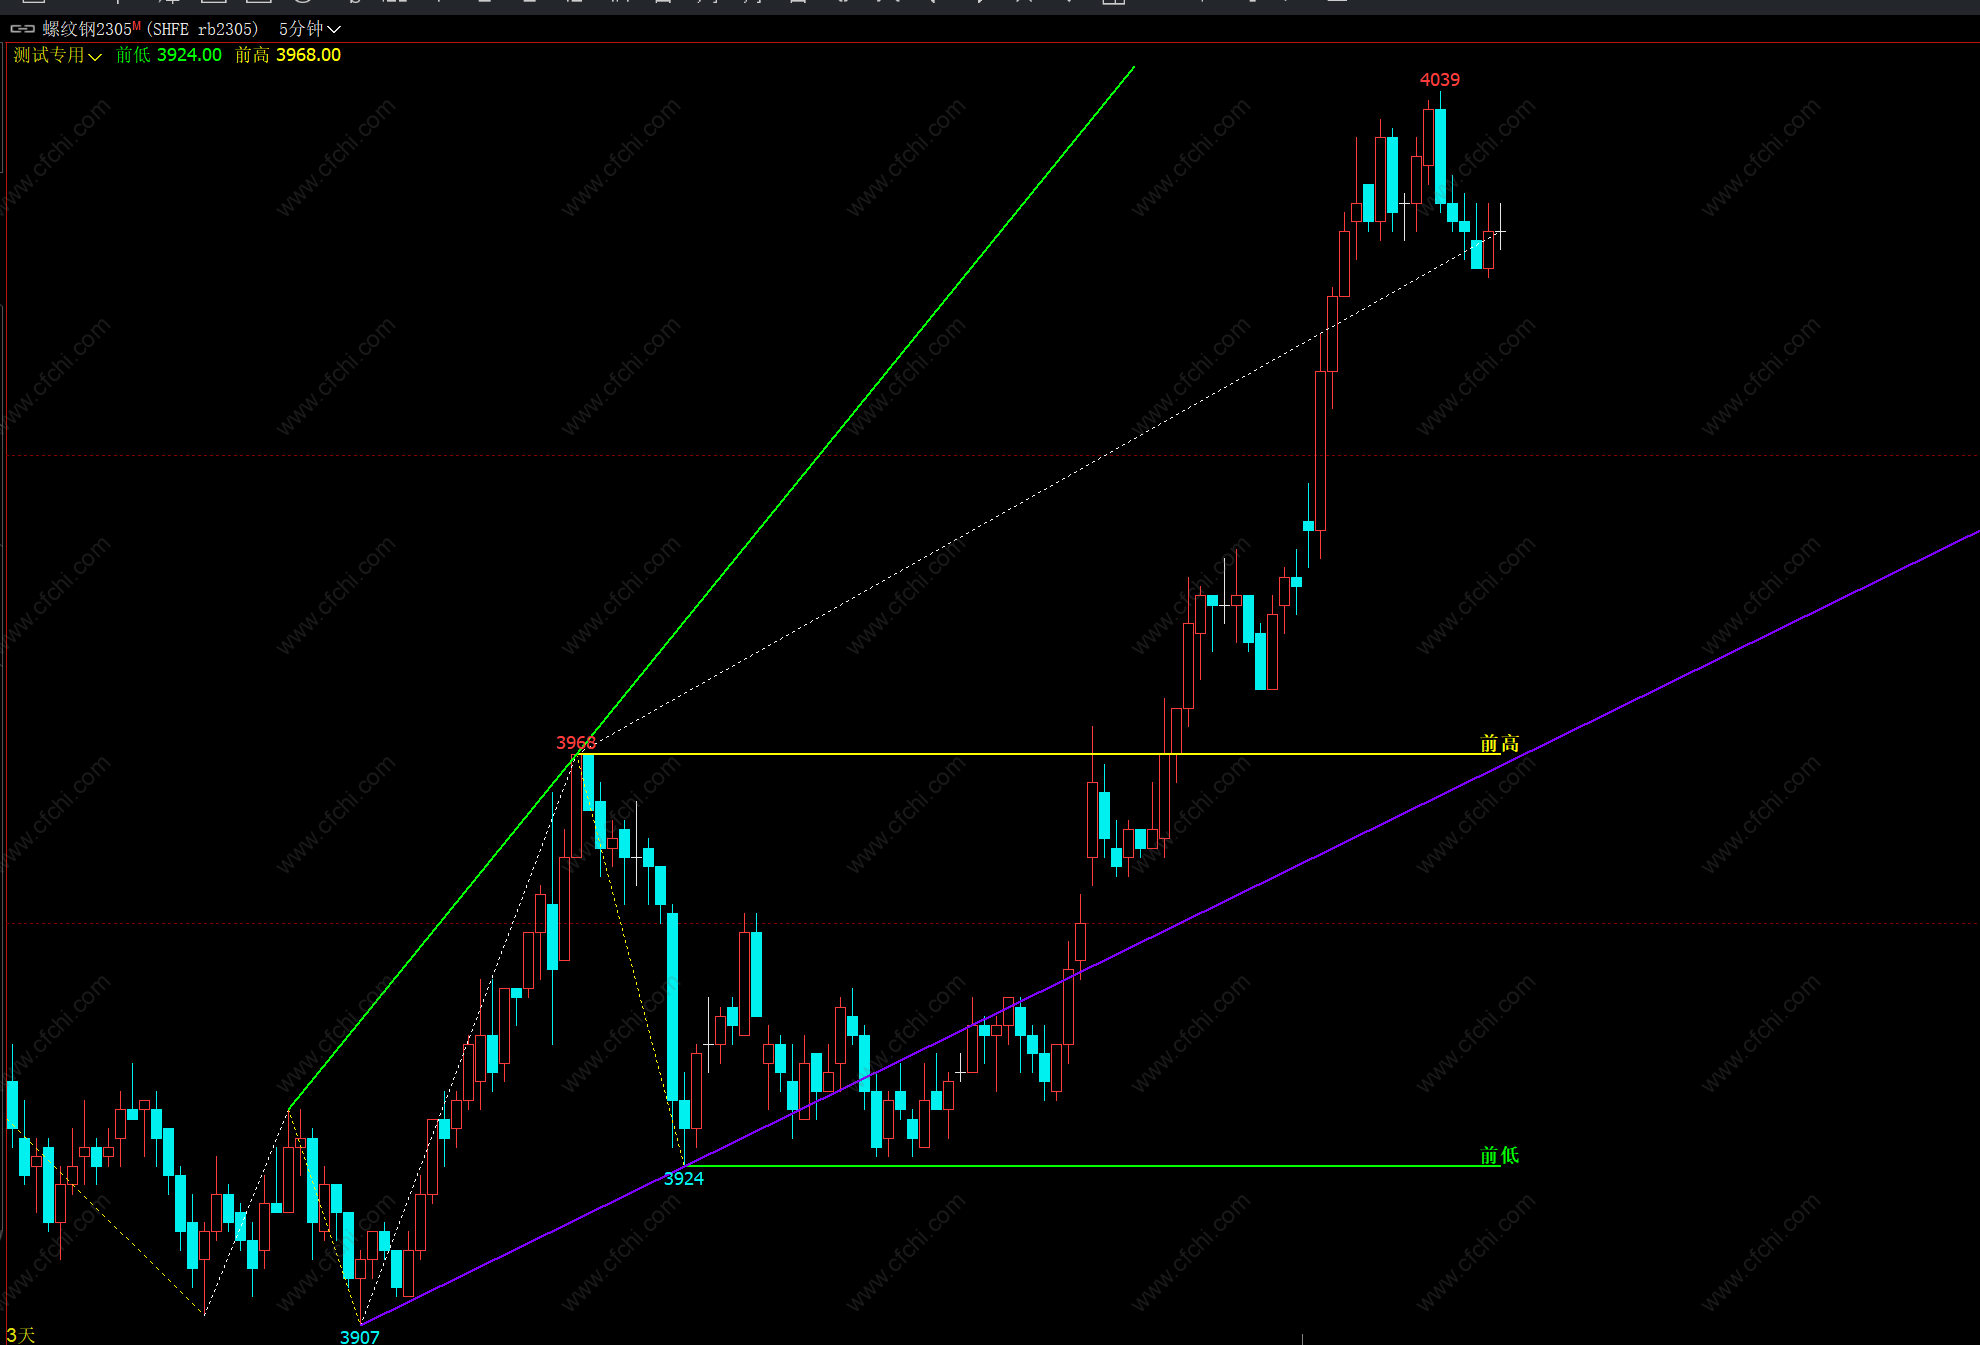Click the chain link icon beside contract name
The height and width of the screenshot is (1345, 1980).
pos(22,29)
